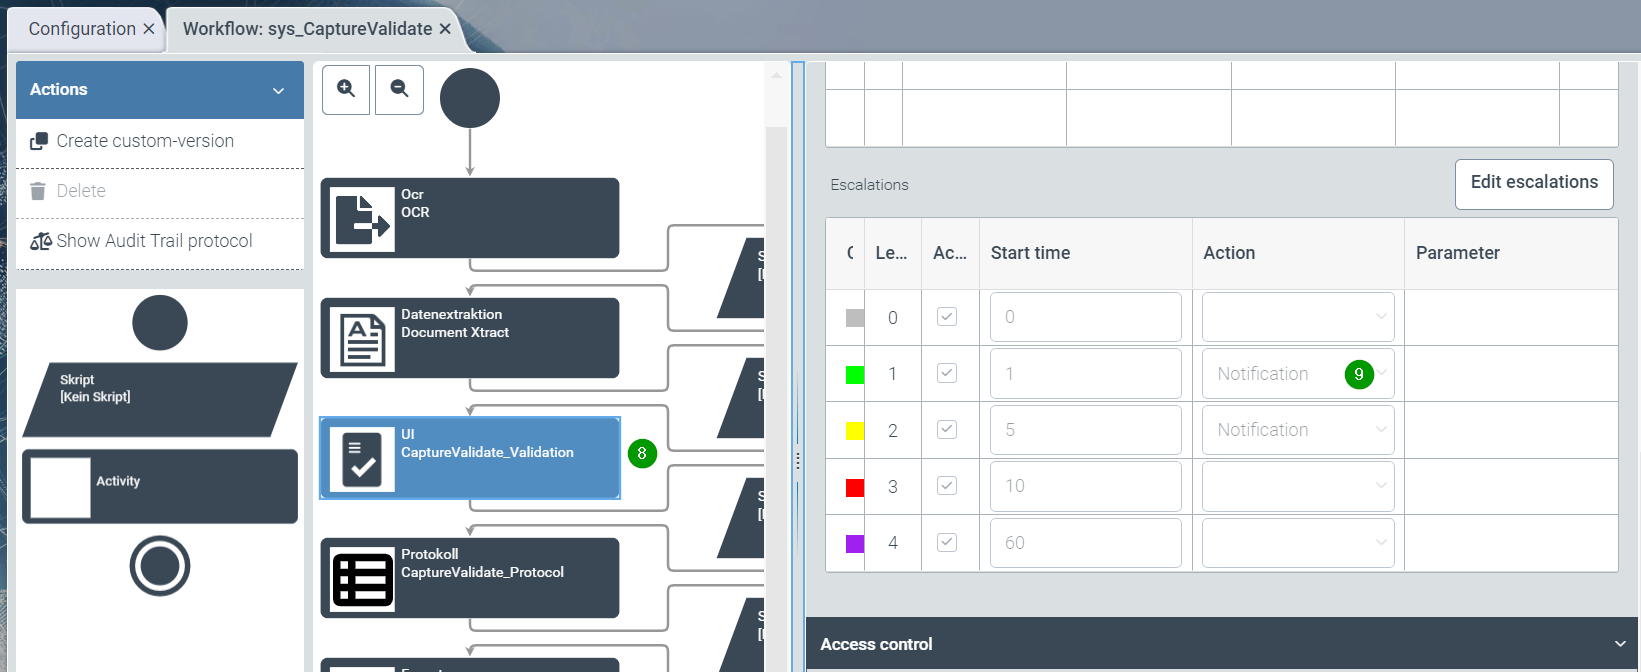Switch to the Configuration tab

click(82, 29)
